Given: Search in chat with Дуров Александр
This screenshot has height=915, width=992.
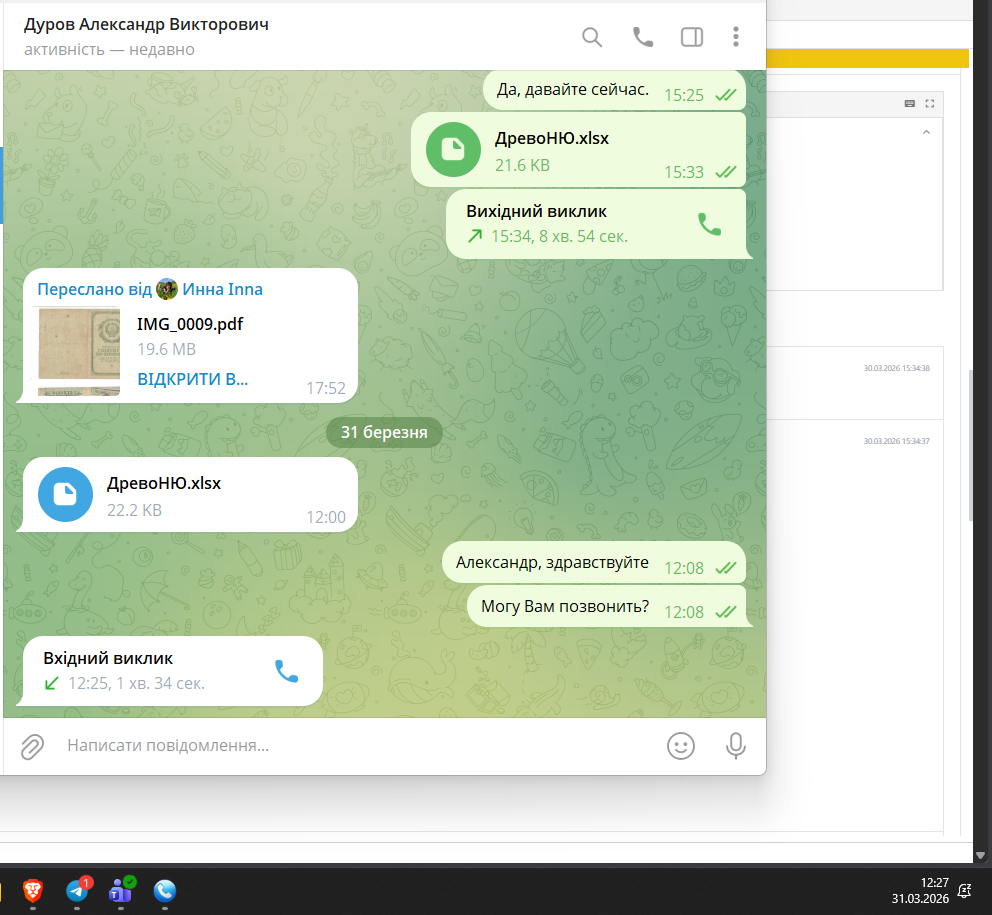Looking at the screenshot, I should click(592, 37).
